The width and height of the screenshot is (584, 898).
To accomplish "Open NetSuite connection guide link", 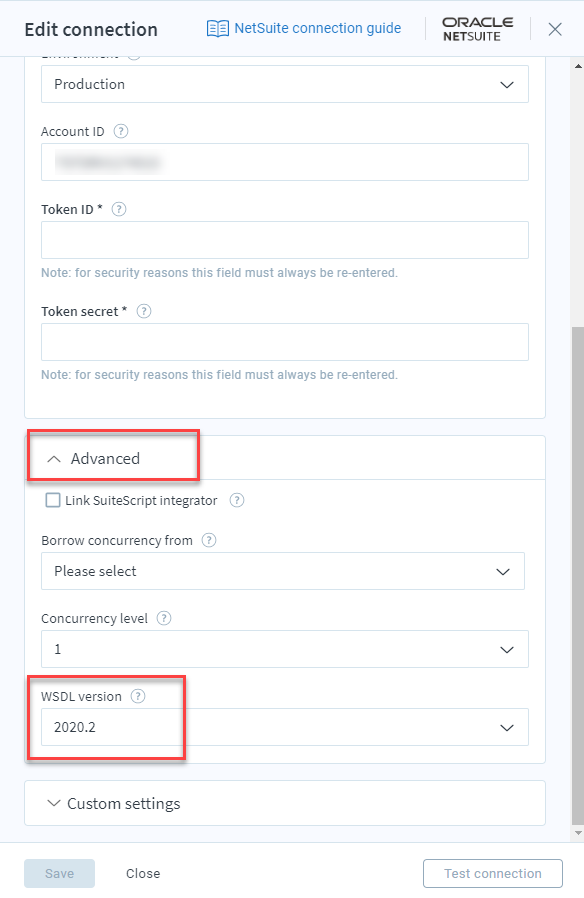I will (318, 28).
